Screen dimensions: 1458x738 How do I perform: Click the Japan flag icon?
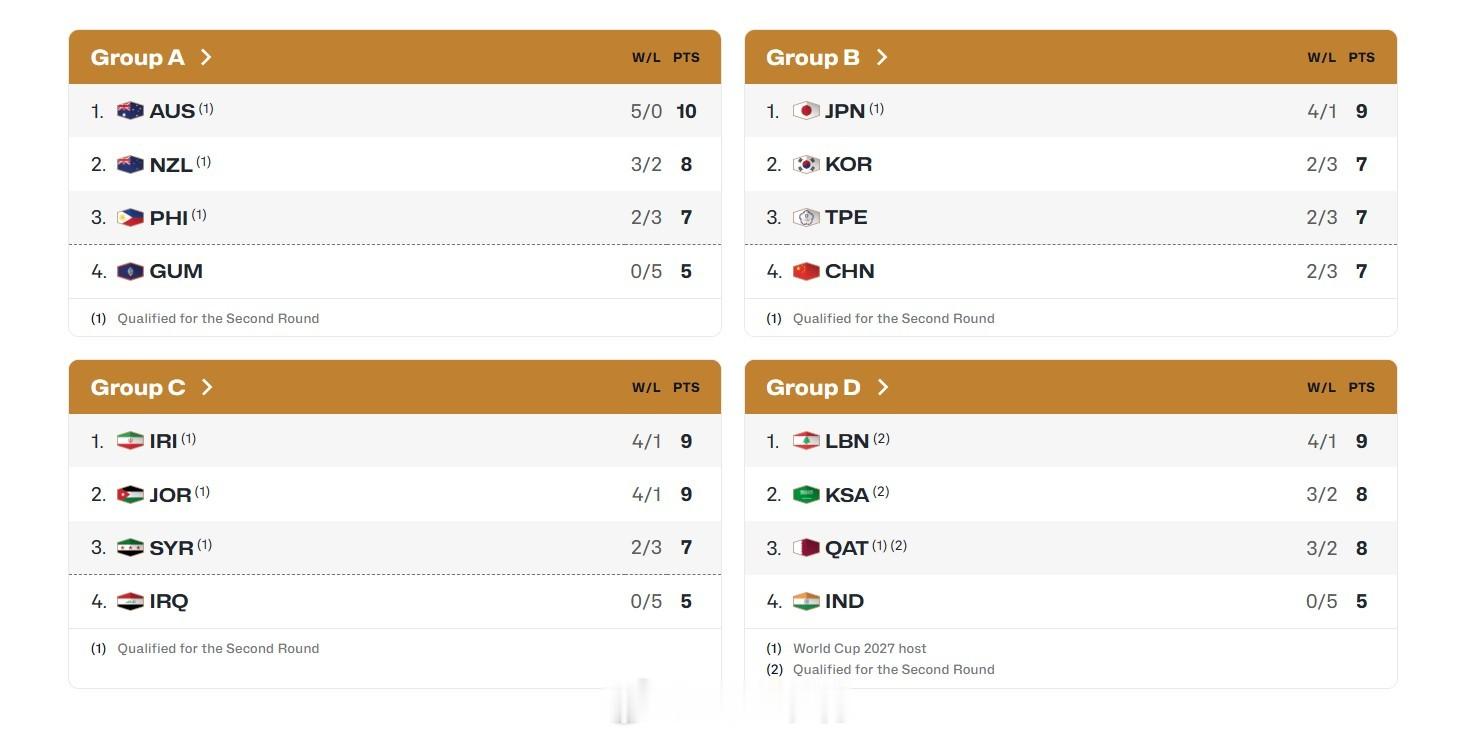pyautogui.click(x=806, y=111)
